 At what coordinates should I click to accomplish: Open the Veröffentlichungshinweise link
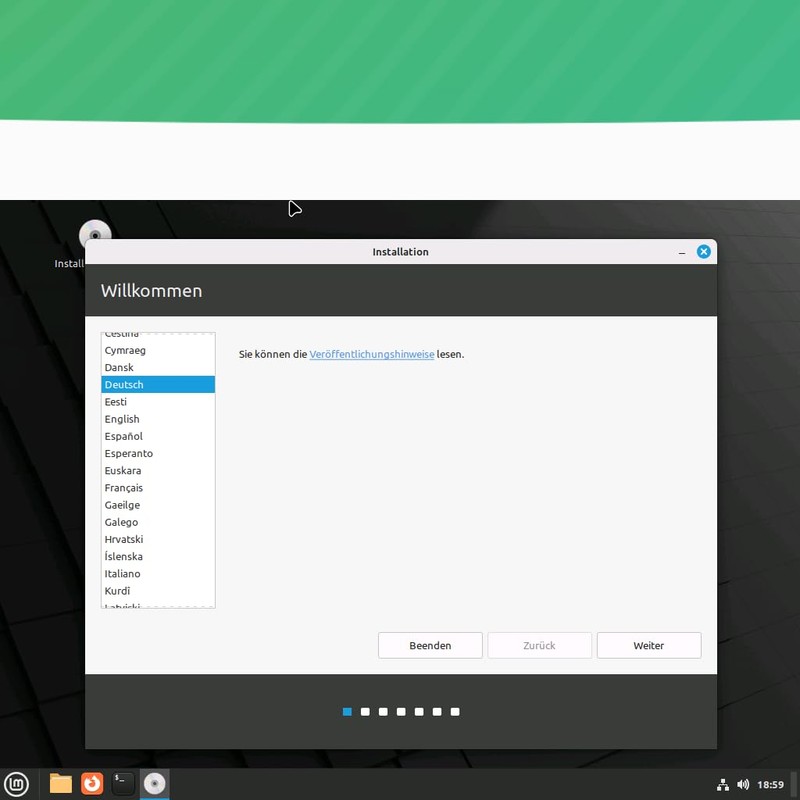pos(371,354)
